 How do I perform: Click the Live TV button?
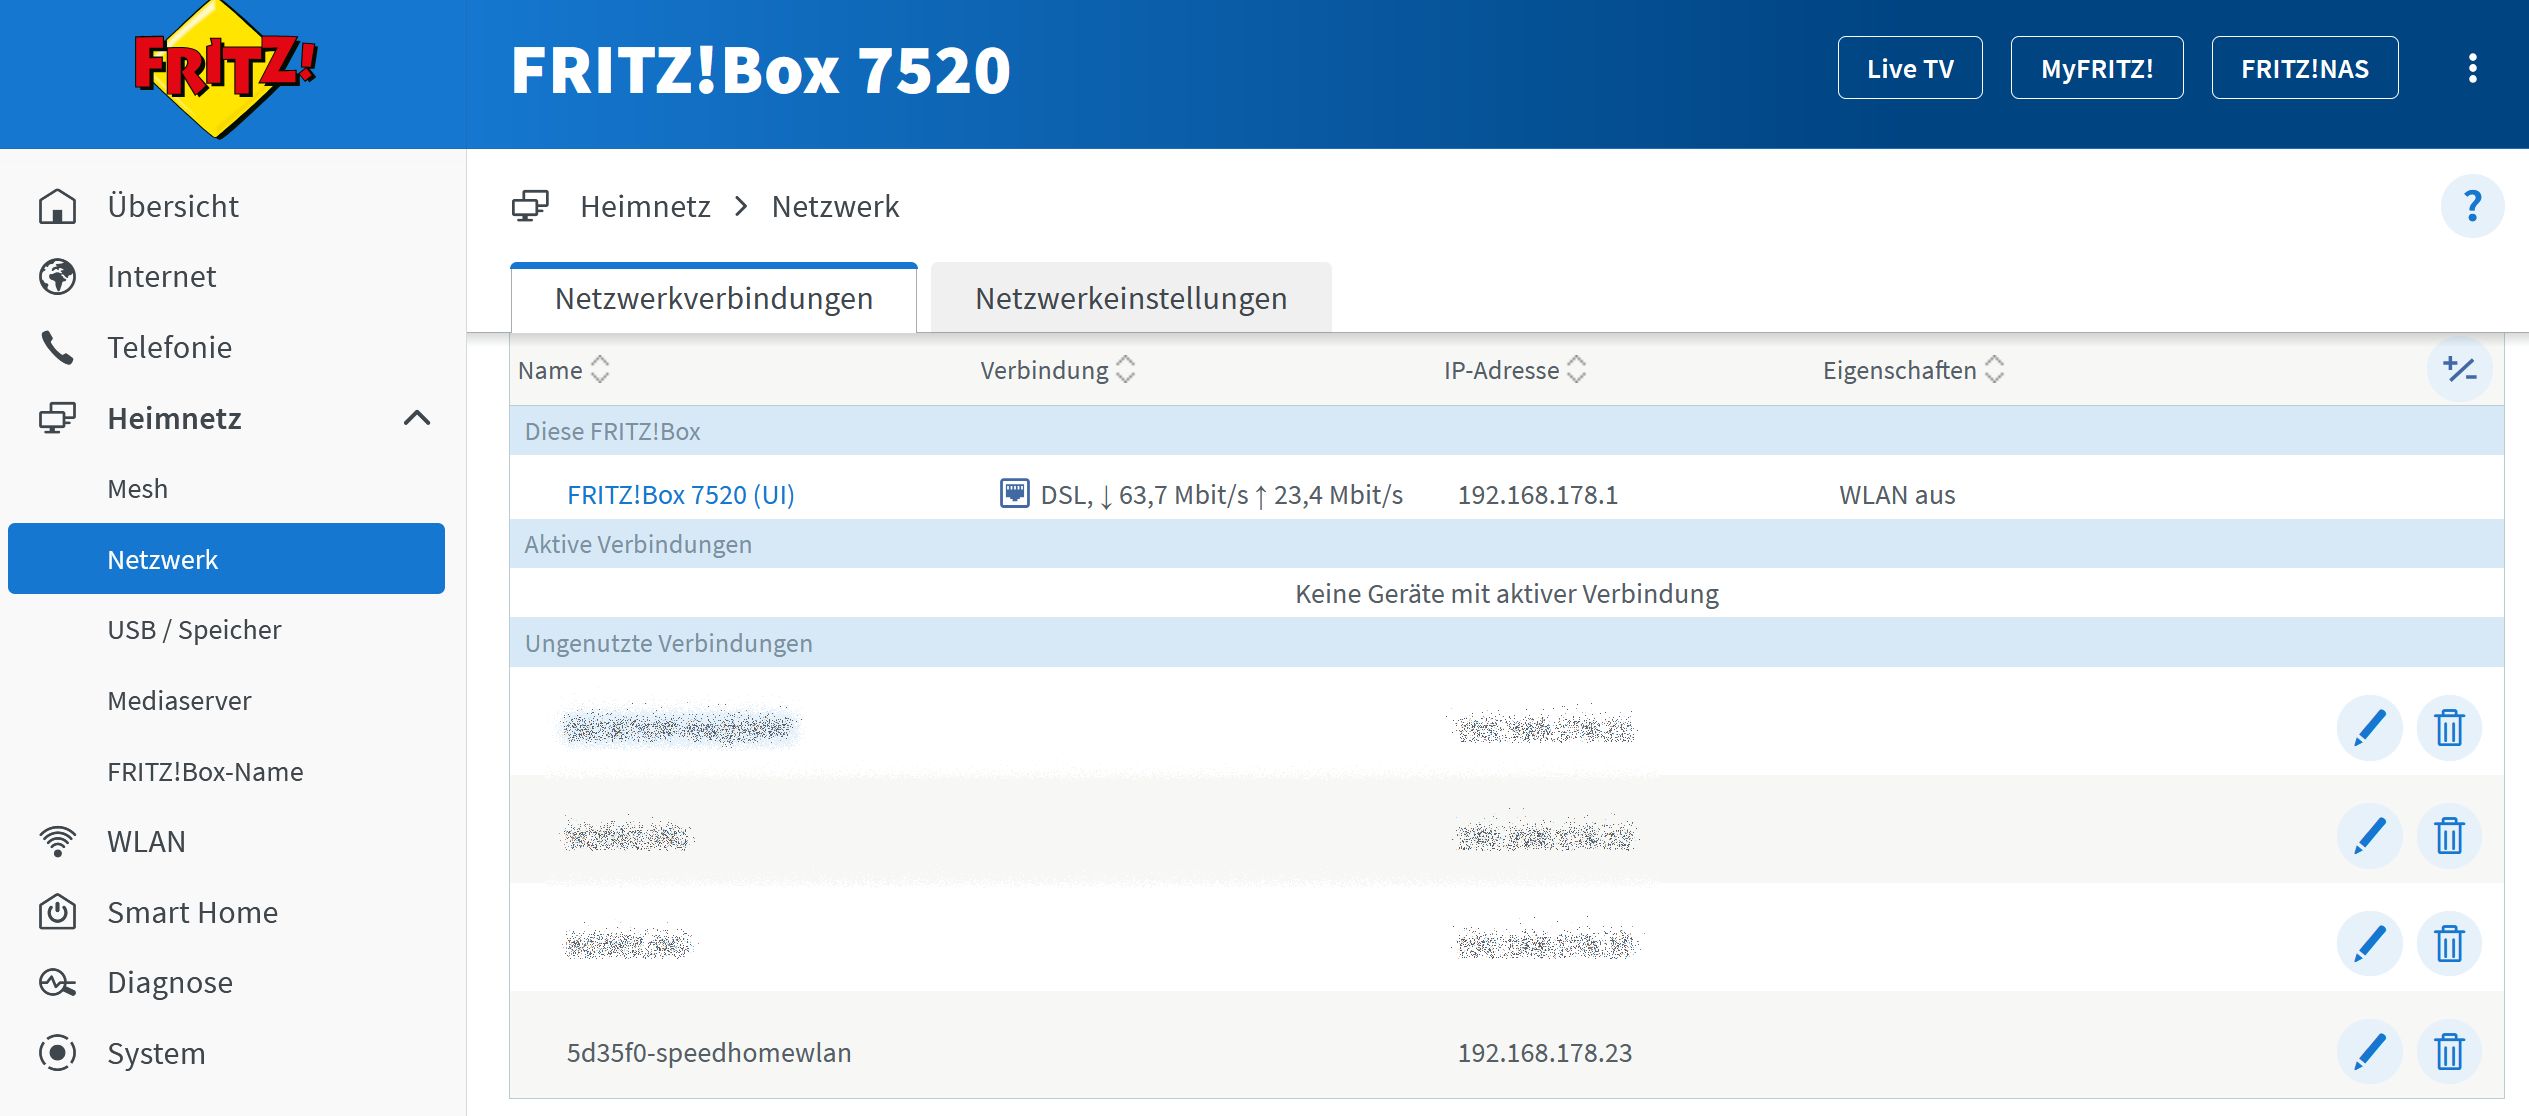tap(1910, 68)
